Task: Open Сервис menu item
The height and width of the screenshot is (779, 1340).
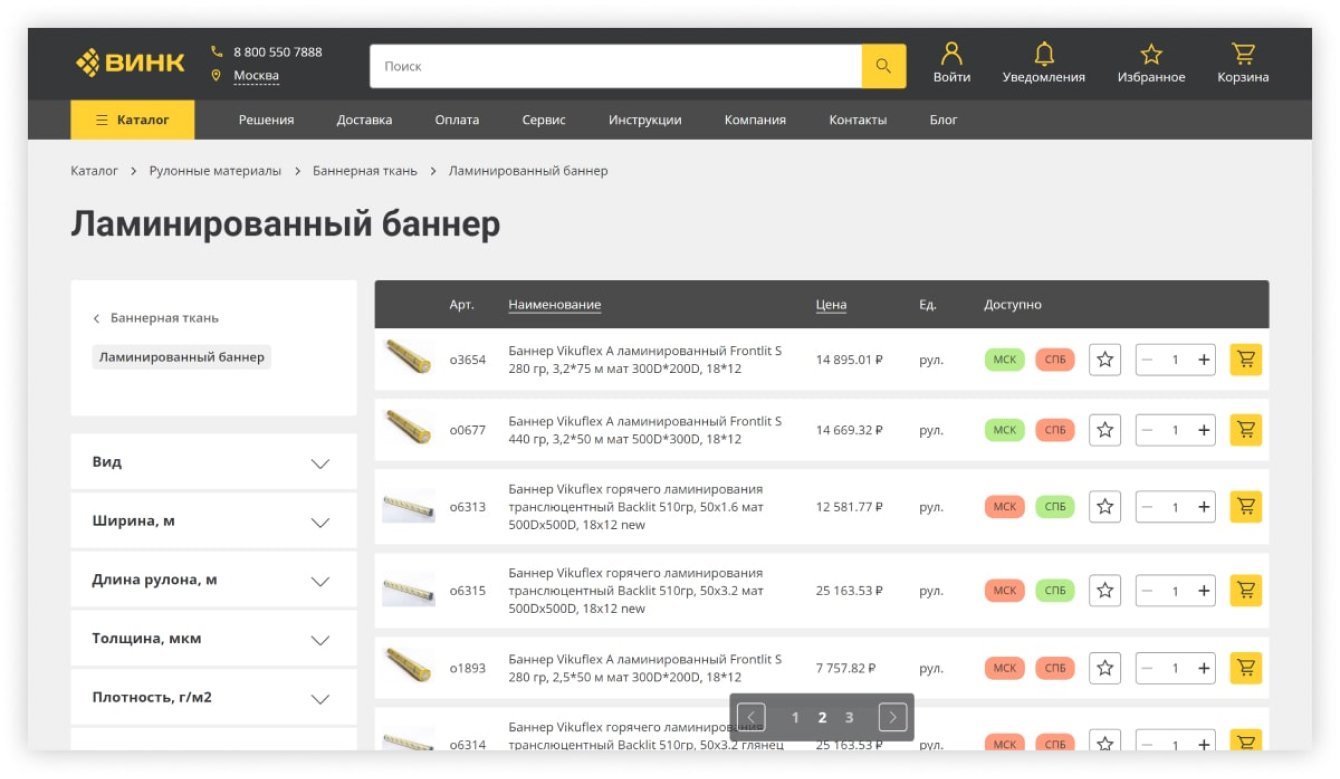Action: (x=544, y=120)
